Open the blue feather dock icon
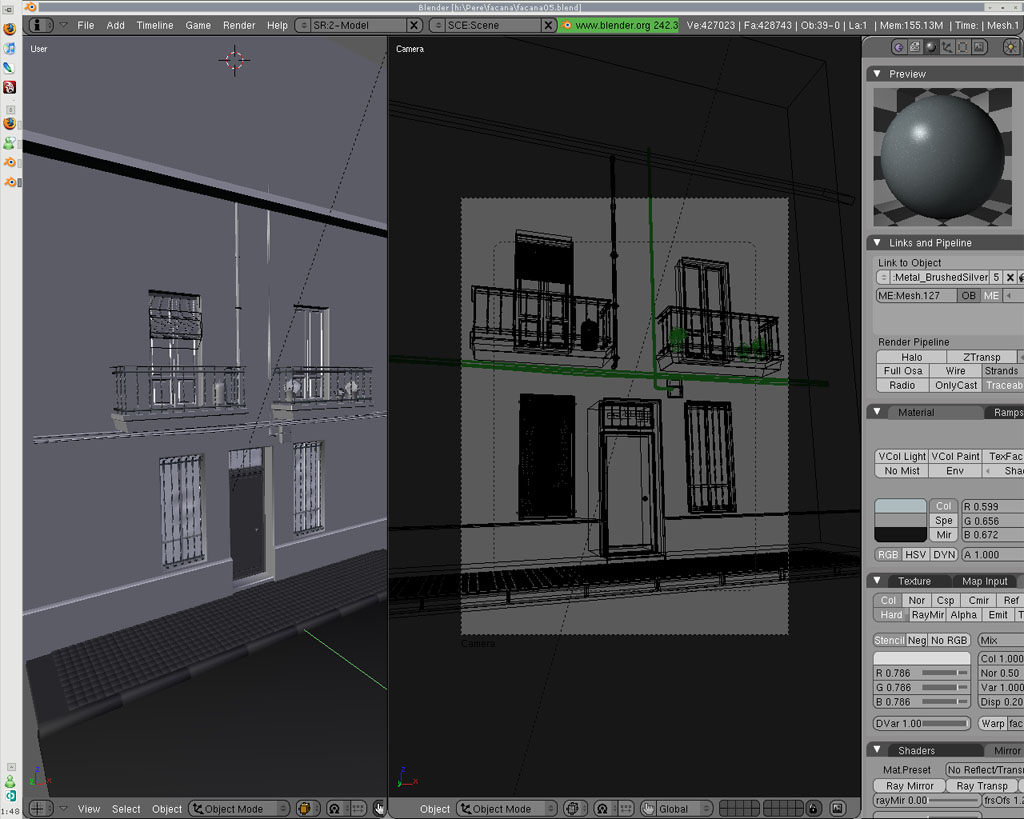This screenshot has width=1024, height=819. coord(9,67)
